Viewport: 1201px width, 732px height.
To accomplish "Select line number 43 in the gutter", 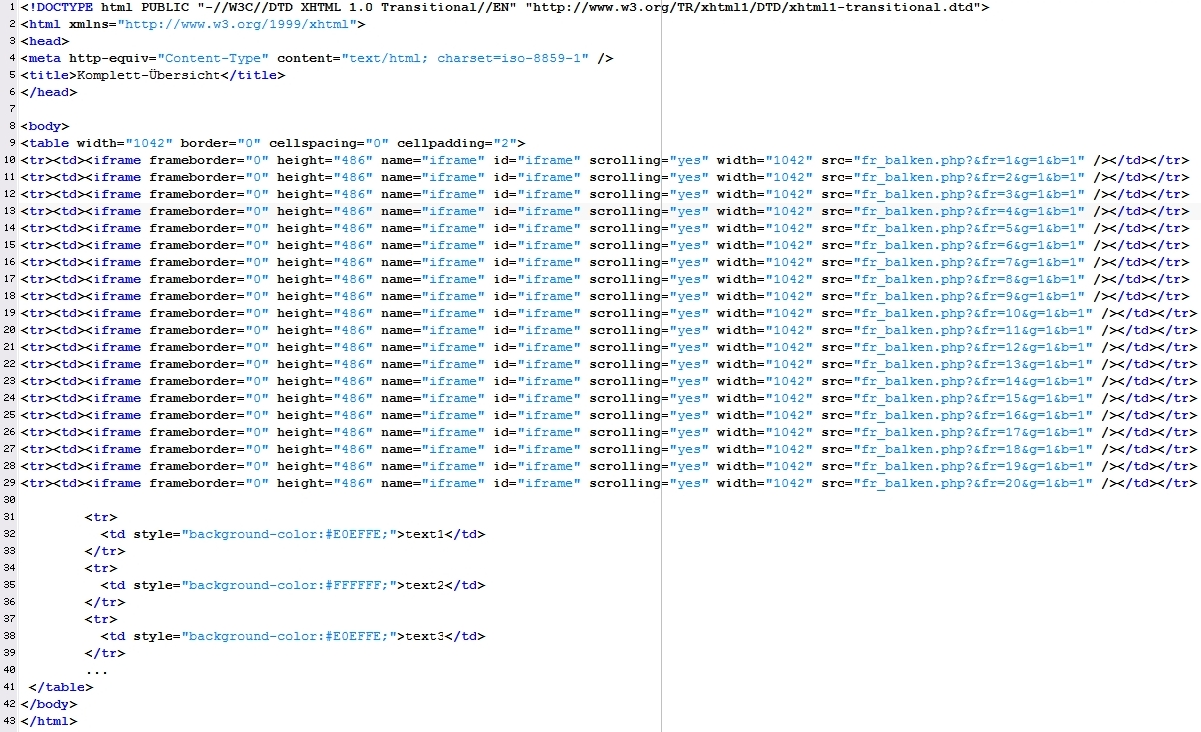I will pyautogui.click(x=9, y=721).
